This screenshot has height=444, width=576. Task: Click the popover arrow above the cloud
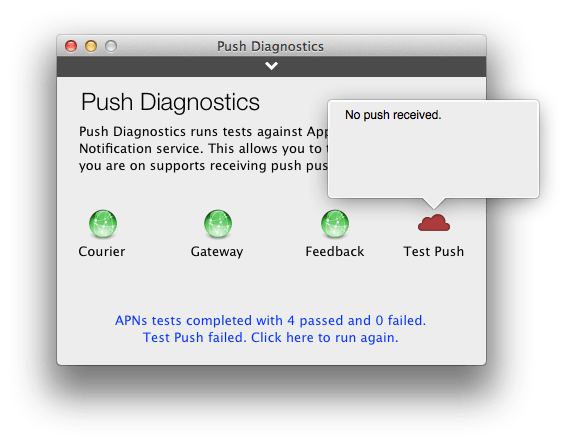point(434,203)
